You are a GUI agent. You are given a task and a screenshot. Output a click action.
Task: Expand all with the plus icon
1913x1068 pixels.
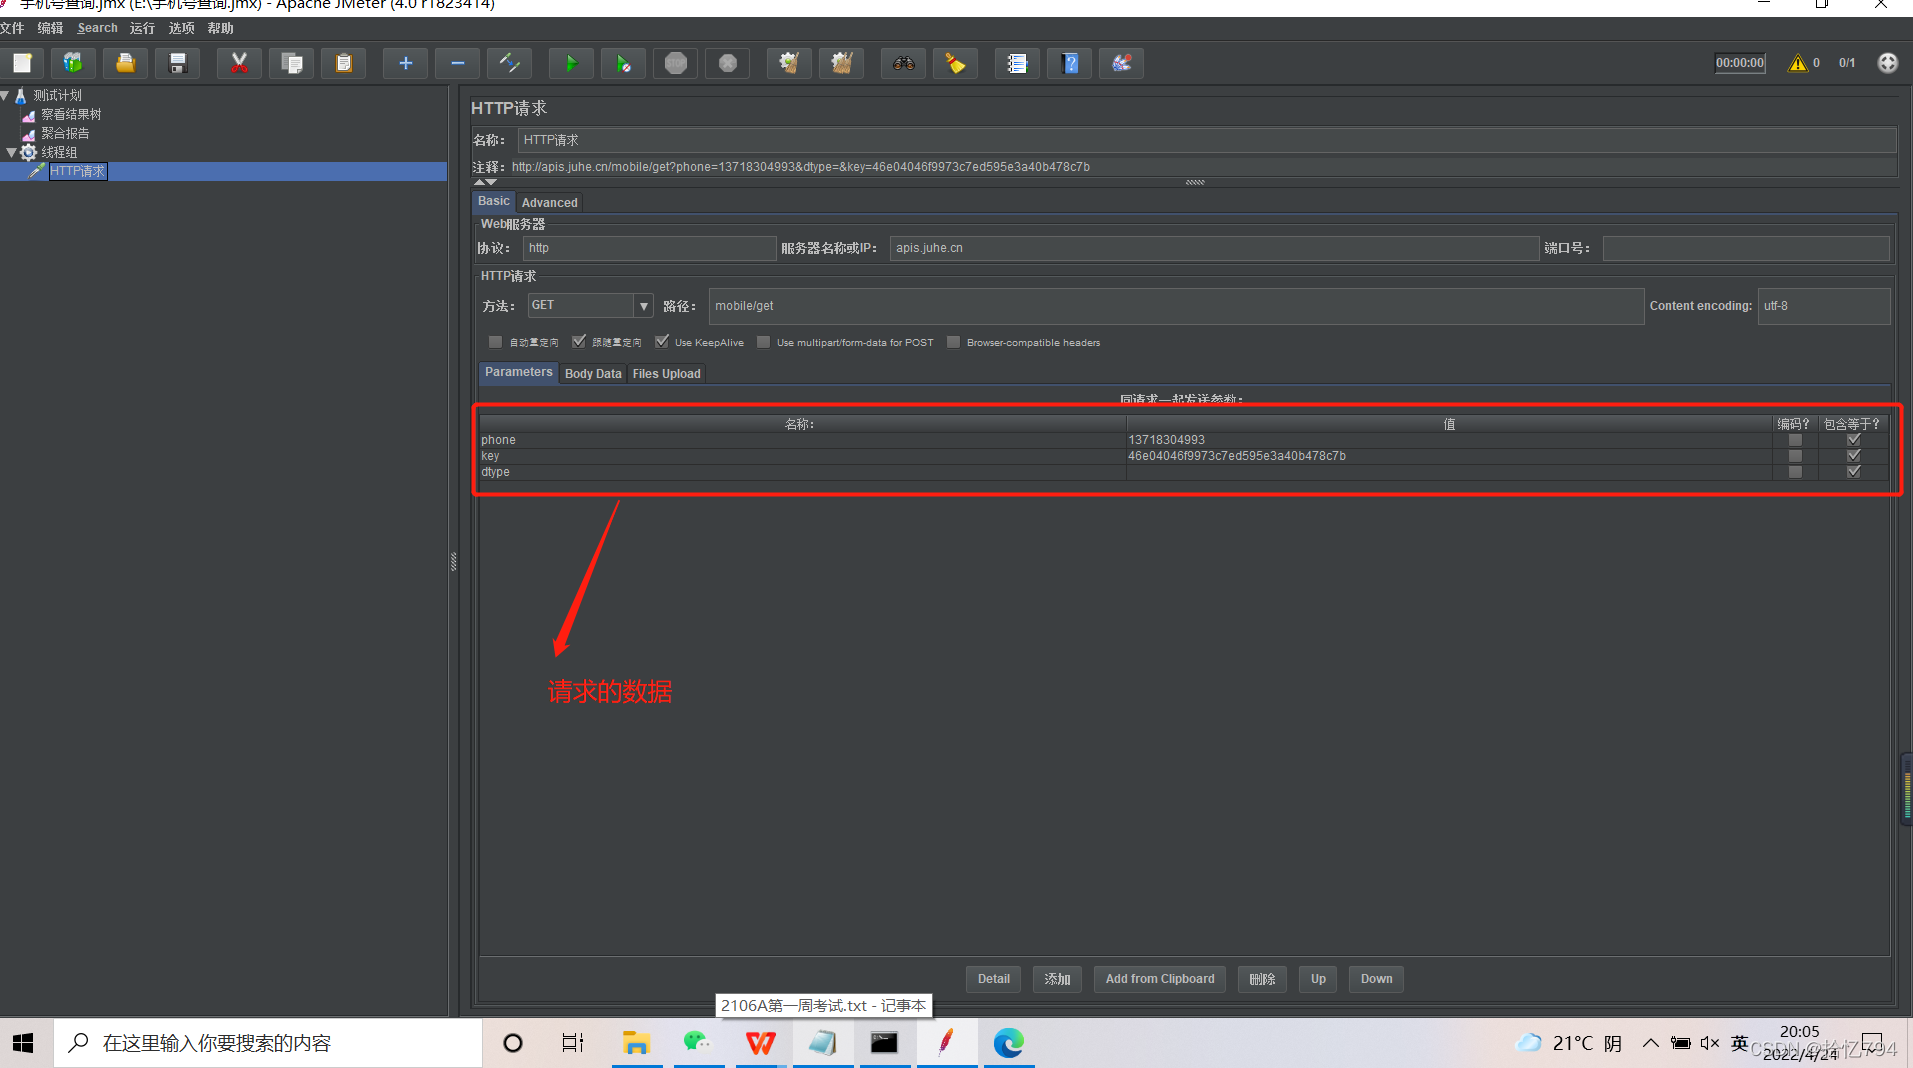(405, 63)
